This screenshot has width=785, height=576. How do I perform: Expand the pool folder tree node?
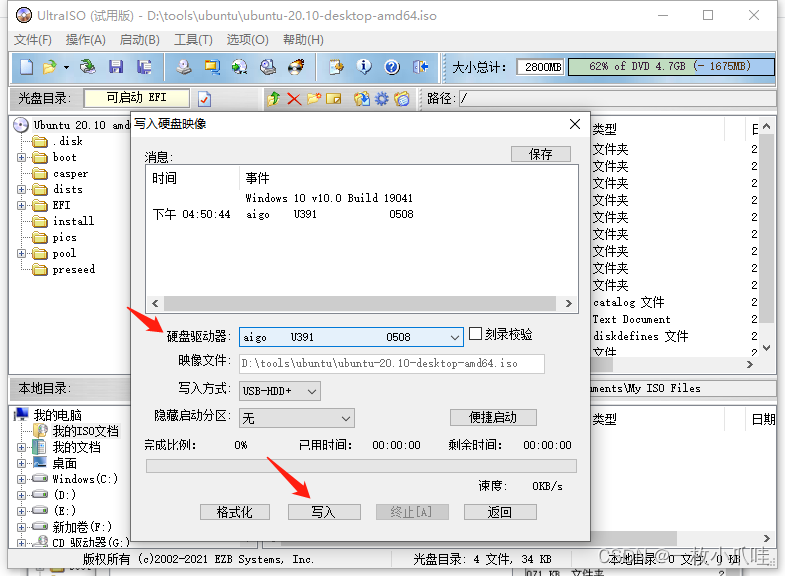click(x=21, y=254)
